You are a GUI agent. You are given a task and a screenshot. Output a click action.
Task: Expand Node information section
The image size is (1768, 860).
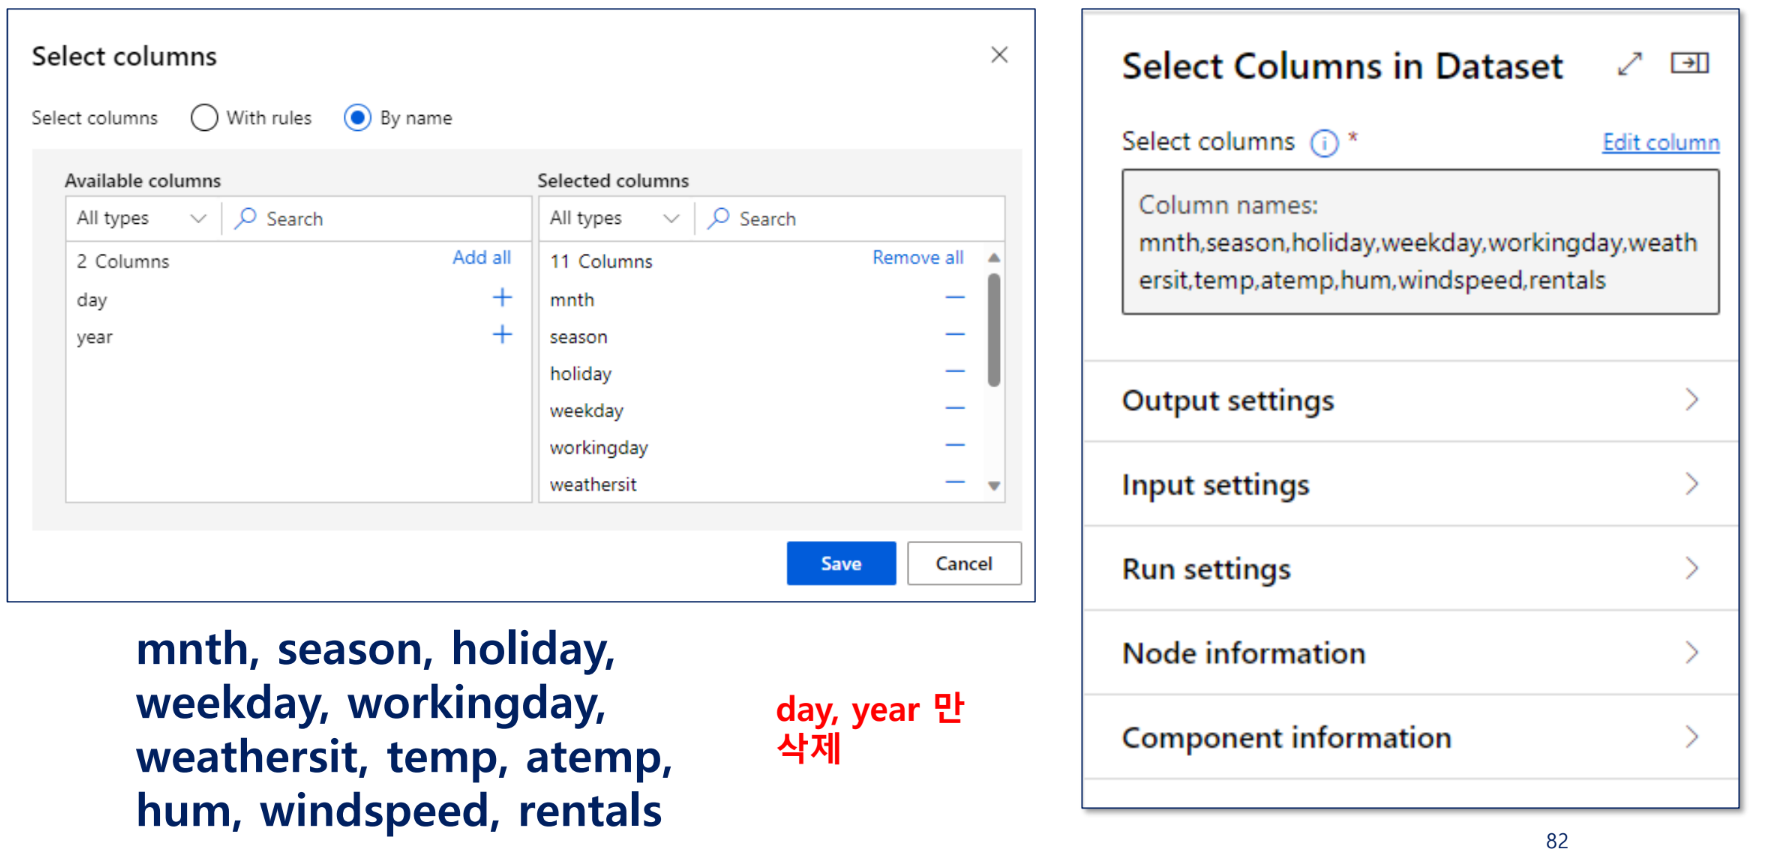(1410, 652)
